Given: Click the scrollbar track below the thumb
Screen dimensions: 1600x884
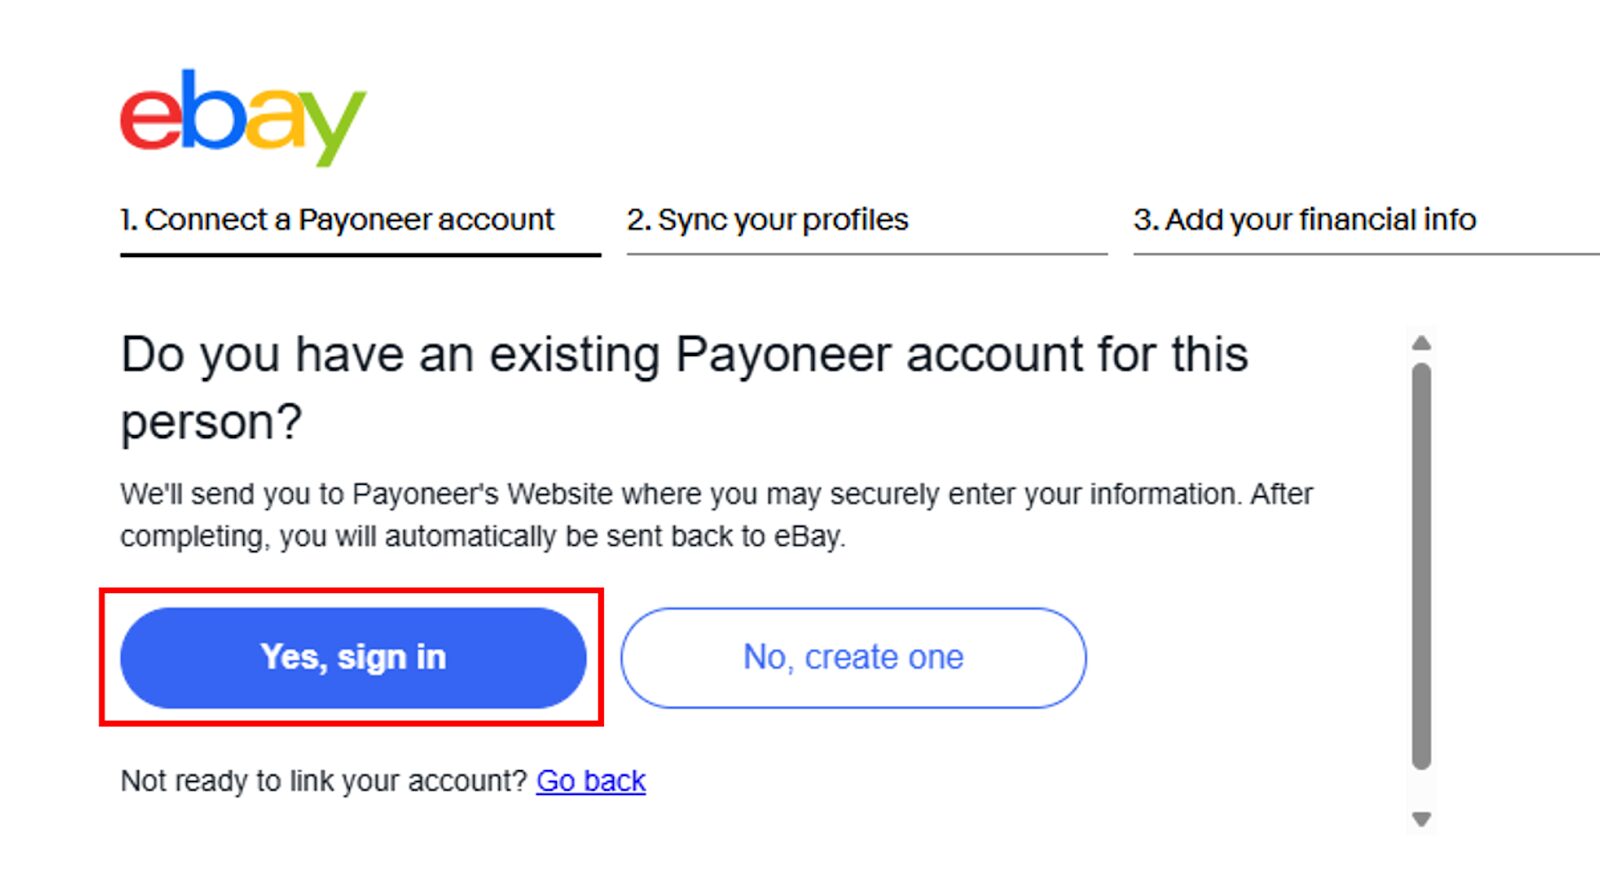Looking at the screenshot, I should (1421, 789).
